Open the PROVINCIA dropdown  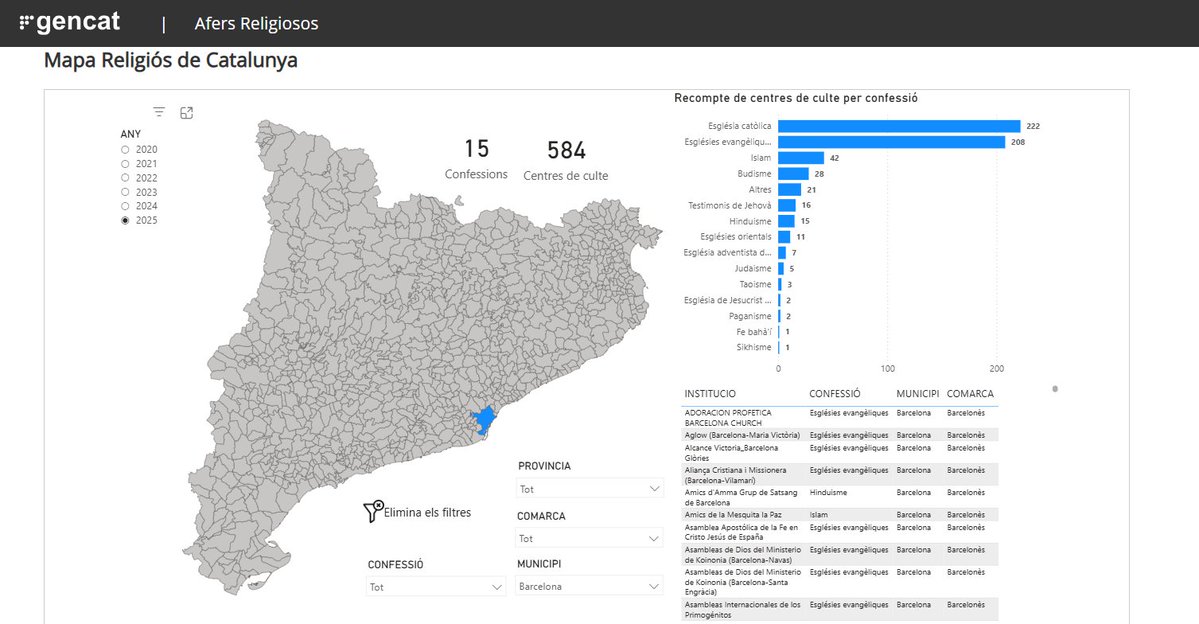pyautogui.click(x=590, y=489)
